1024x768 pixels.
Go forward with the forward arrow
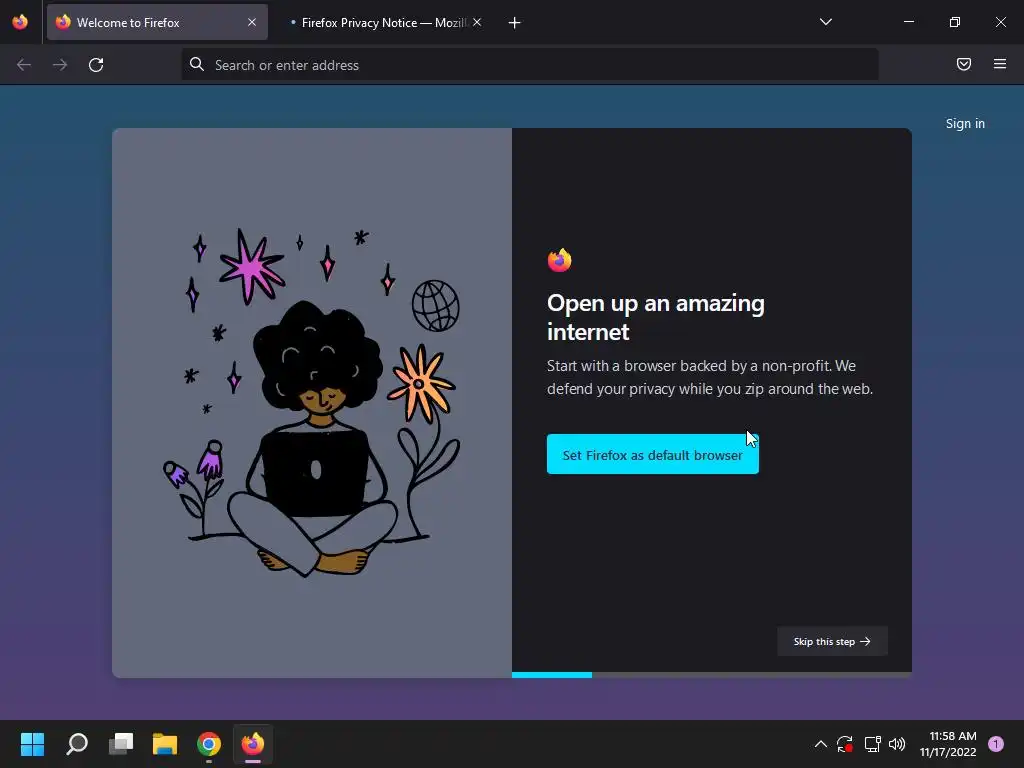[x=60, y=65]
